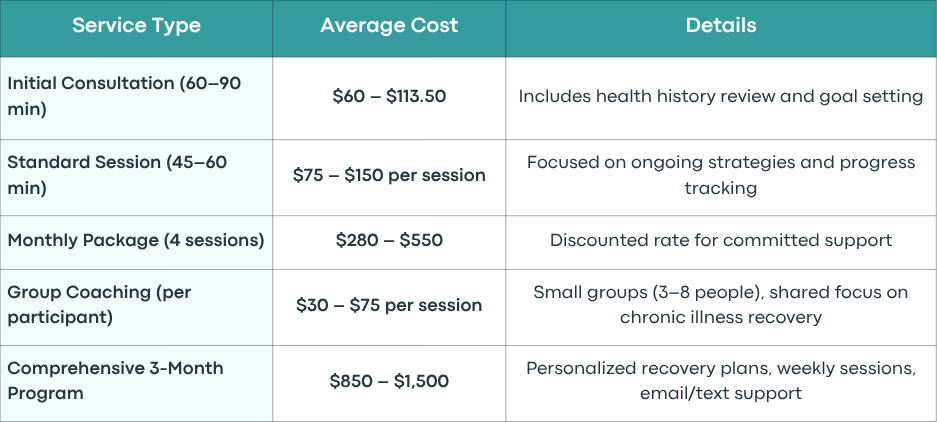Select the Standard Session (45–60 min) cell
The image size is (937, 422).
(x=136, y=178)
